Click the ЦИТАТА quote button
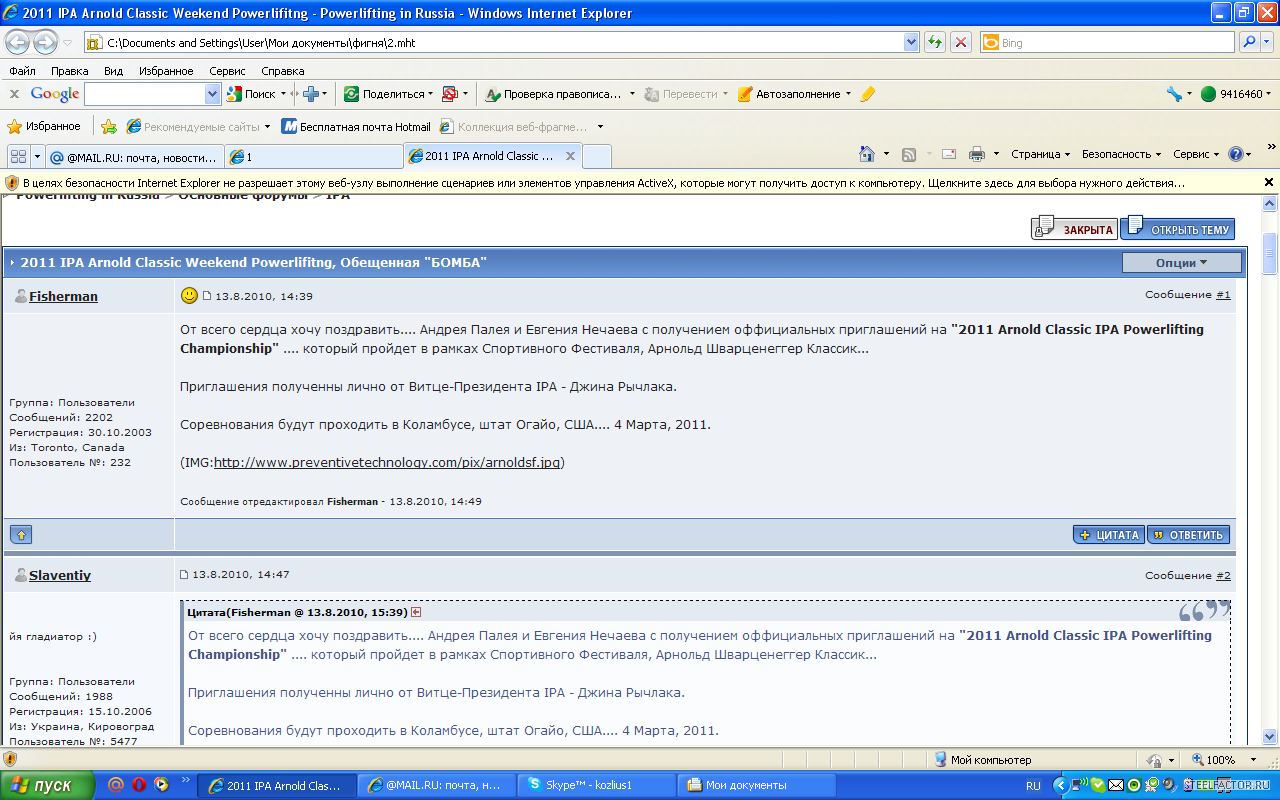Screen dimensions: 1280x800 1109,535
